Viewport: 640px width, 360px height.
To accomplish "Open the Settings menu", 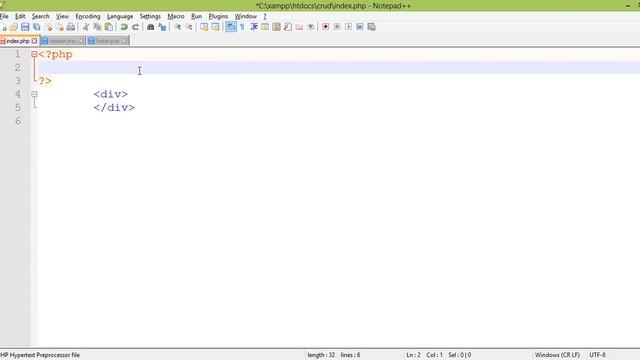I will click(x=150, y=16).
